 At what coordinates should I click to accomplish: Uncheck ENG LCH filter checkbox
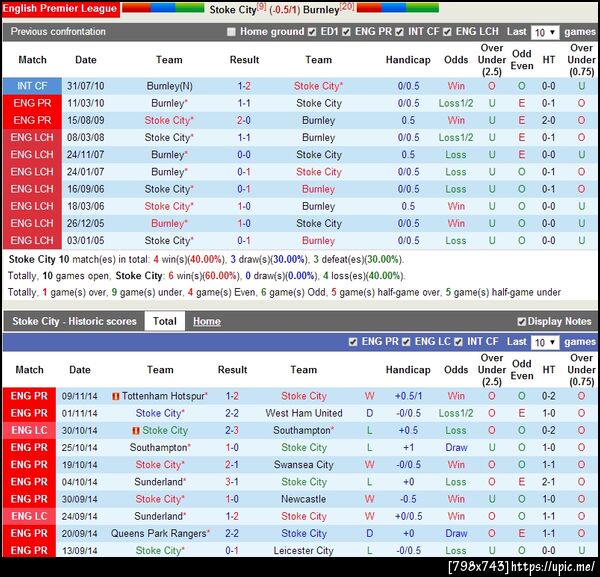[447, 32]
